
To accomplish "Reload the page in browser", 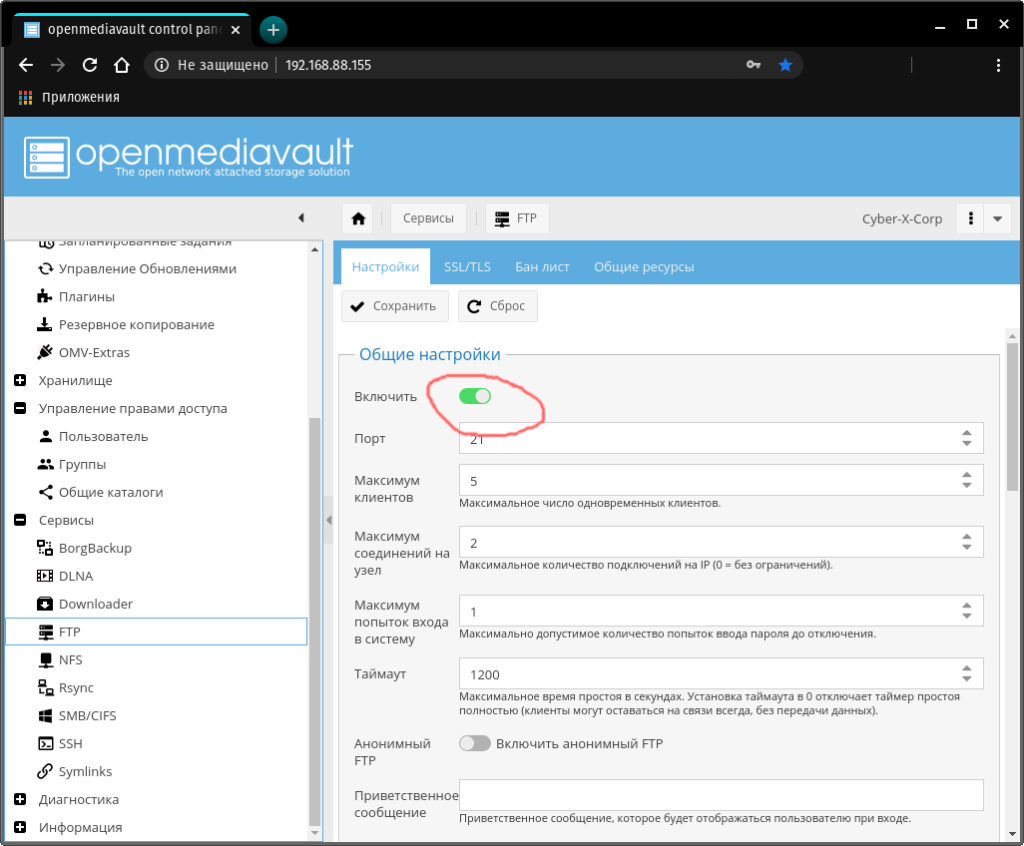I will coord(90,65).
